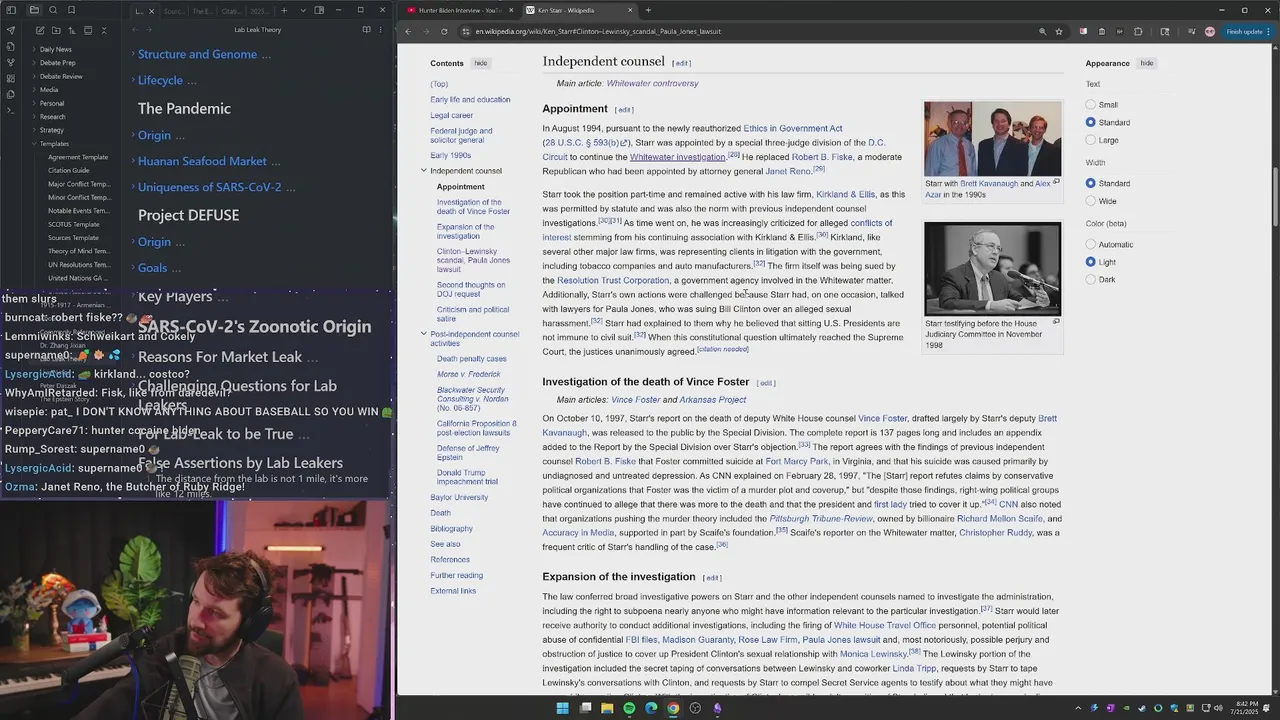The height and width of the screenshot is (720, 1280).
Task: Open Obsidian bookmarks icon
Action: tap(71, 10)
